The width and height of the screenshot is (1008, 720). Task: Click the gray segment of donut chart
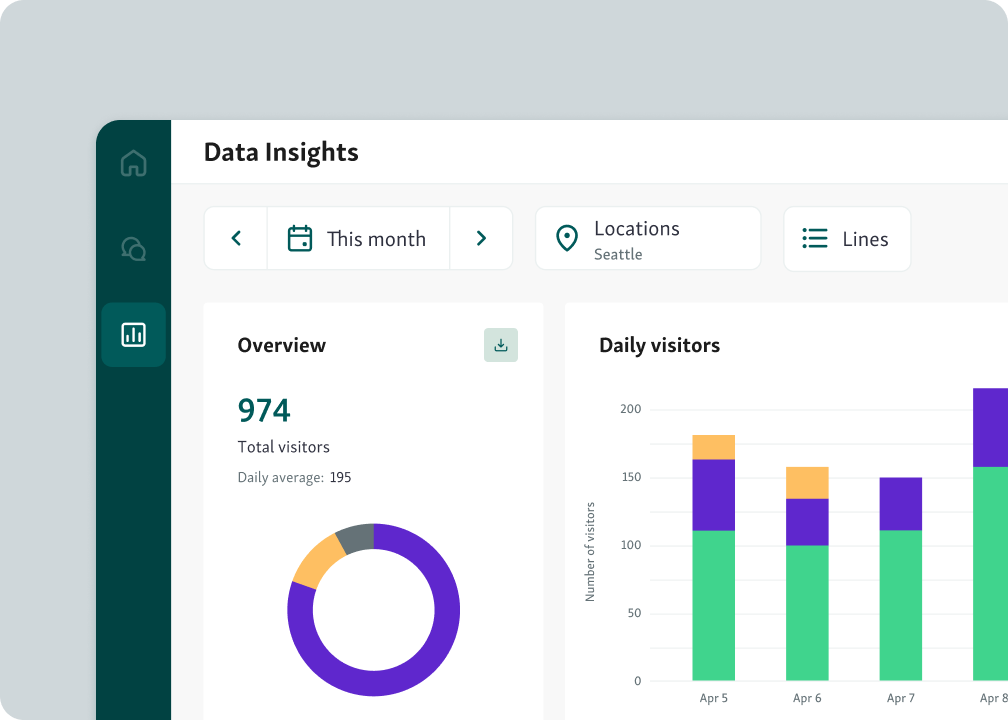(355, 539)
